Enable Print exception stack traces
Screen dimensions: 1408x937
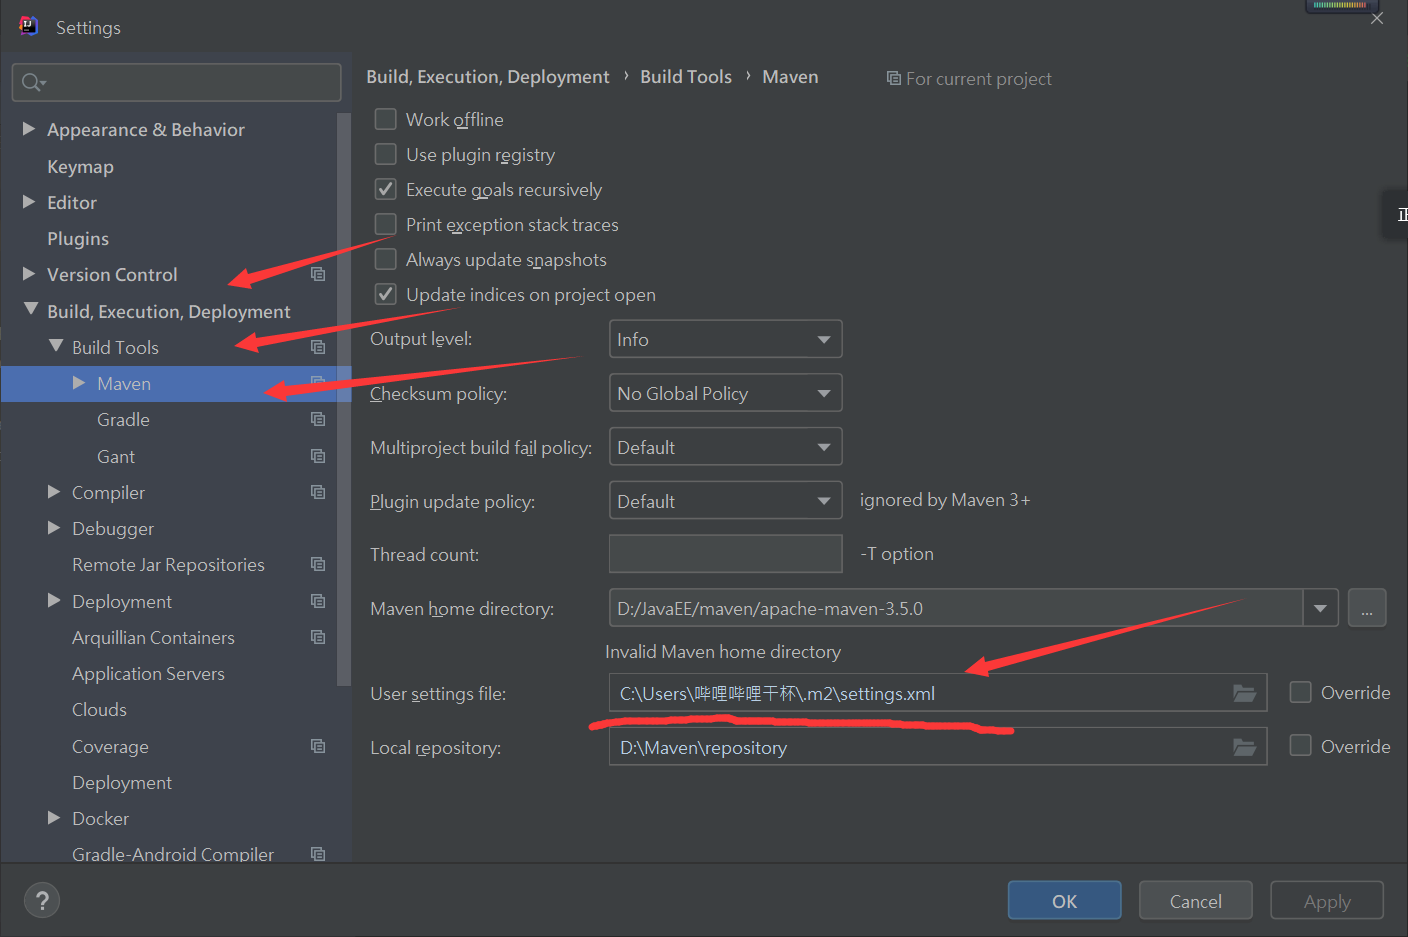pos(385,224)
